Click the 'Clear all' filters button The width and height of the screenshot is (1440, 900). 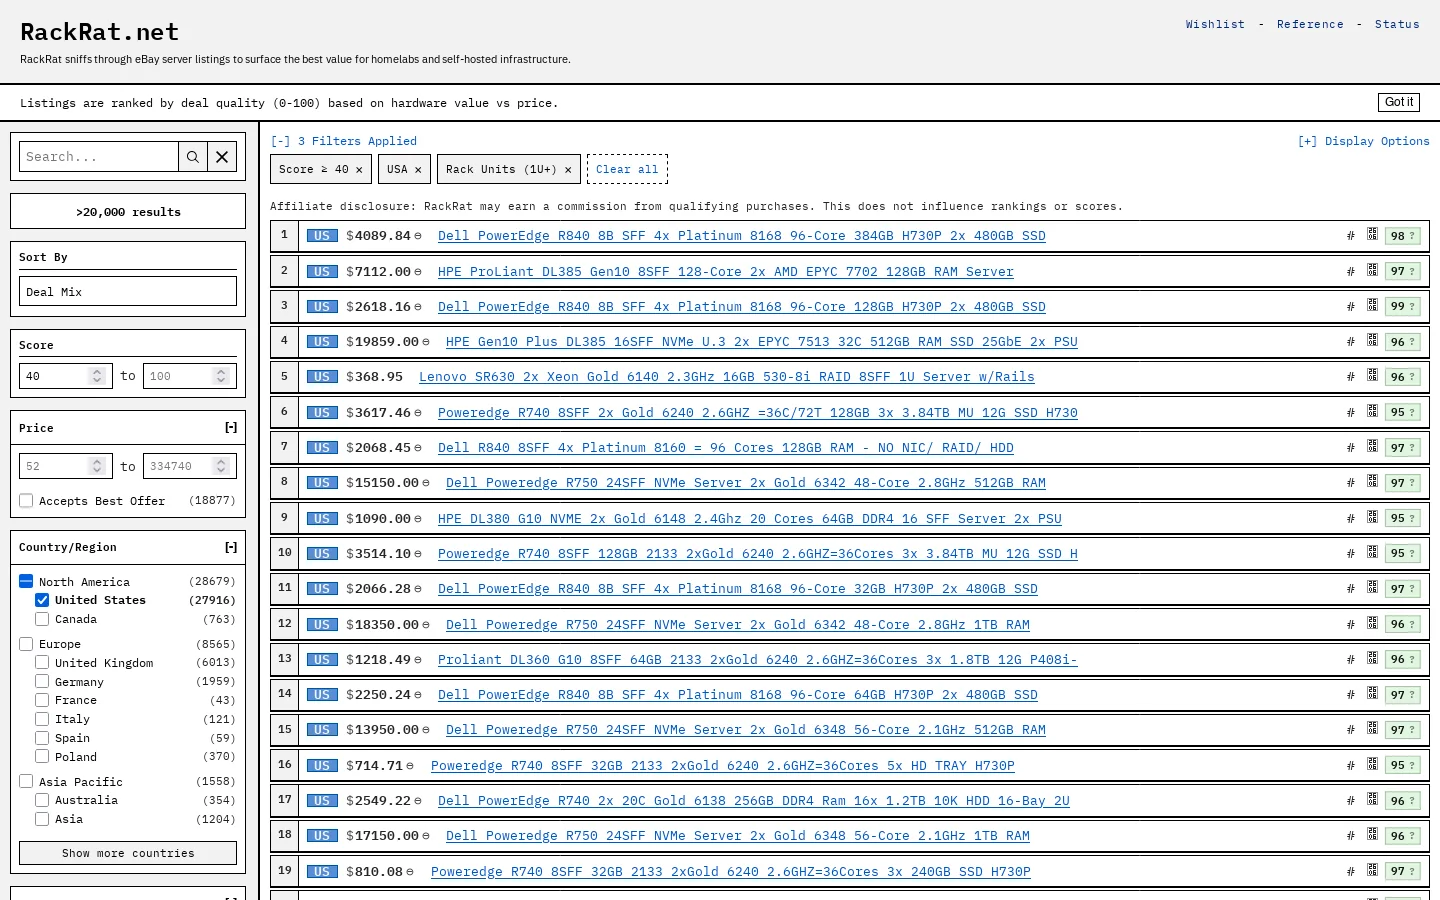pyautogui.click(x=627, y=169)
